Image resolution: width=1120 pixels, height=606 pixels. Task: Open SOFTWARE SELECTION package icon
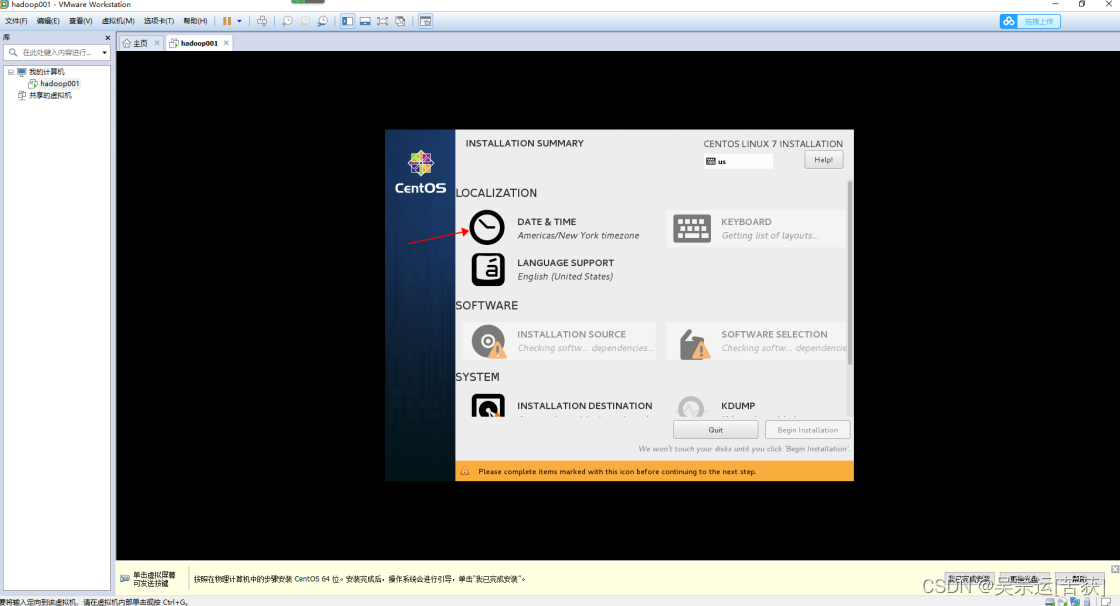click(x=695, y=344)
